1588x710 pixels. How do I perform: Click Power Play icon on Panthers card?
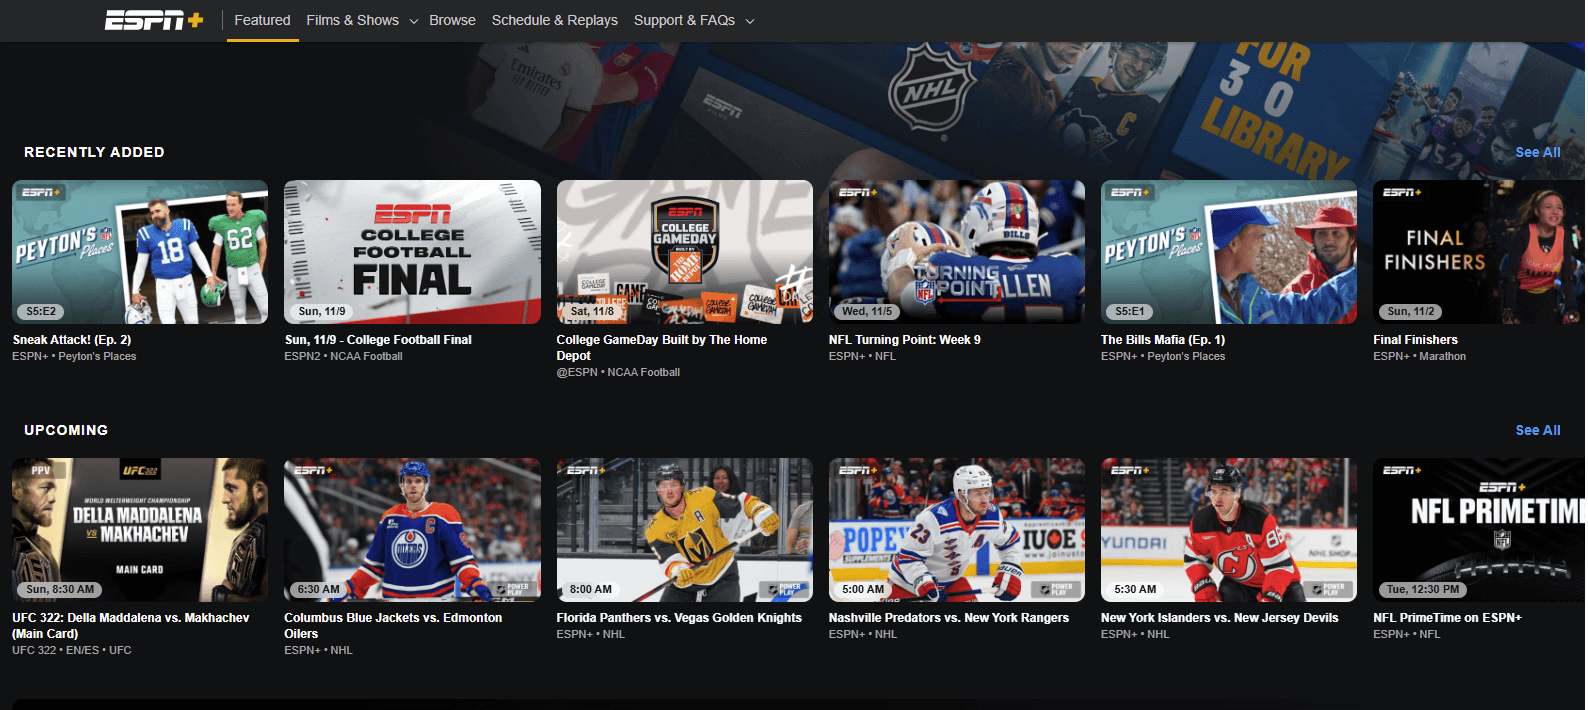[783, 589]
